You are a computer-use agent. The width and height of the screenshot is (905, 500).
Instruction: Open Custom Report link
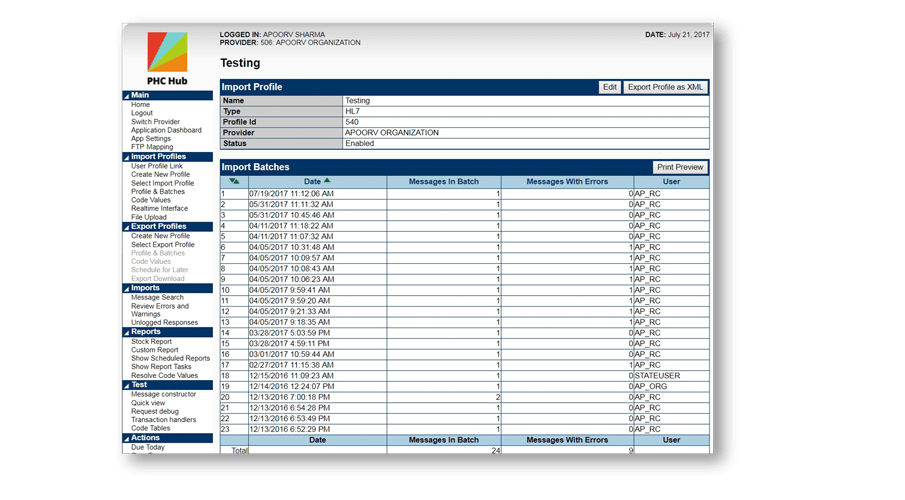pyautogui.click(x=155, y=350)
